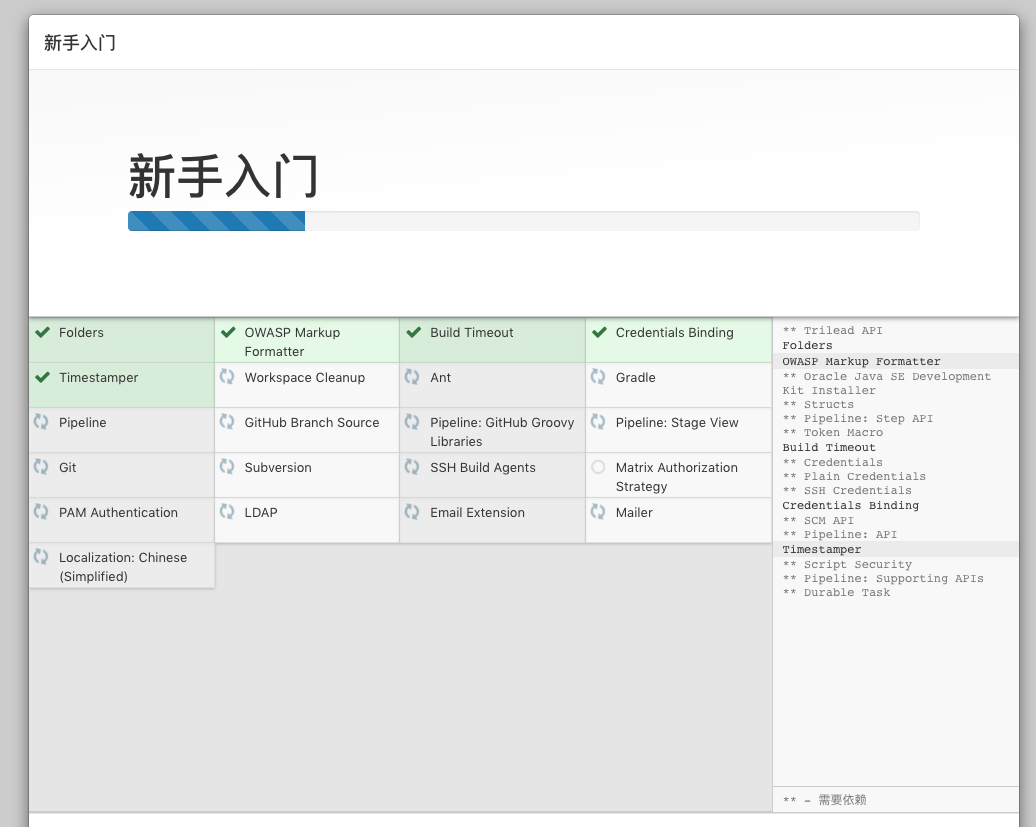Click the Localization: Chinese (Simplified) plugin entry
The width and height of the screenshot is (1036, 827).
coord(122,566)
